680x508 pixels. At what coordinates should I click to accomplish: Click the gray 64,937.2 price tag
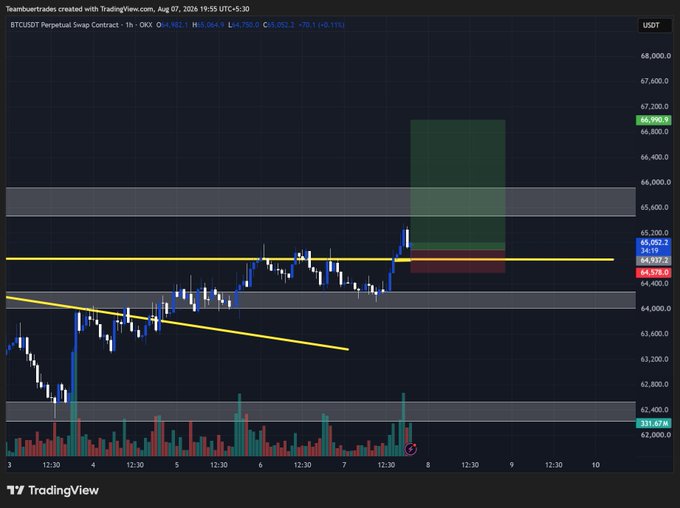[654, 260]
